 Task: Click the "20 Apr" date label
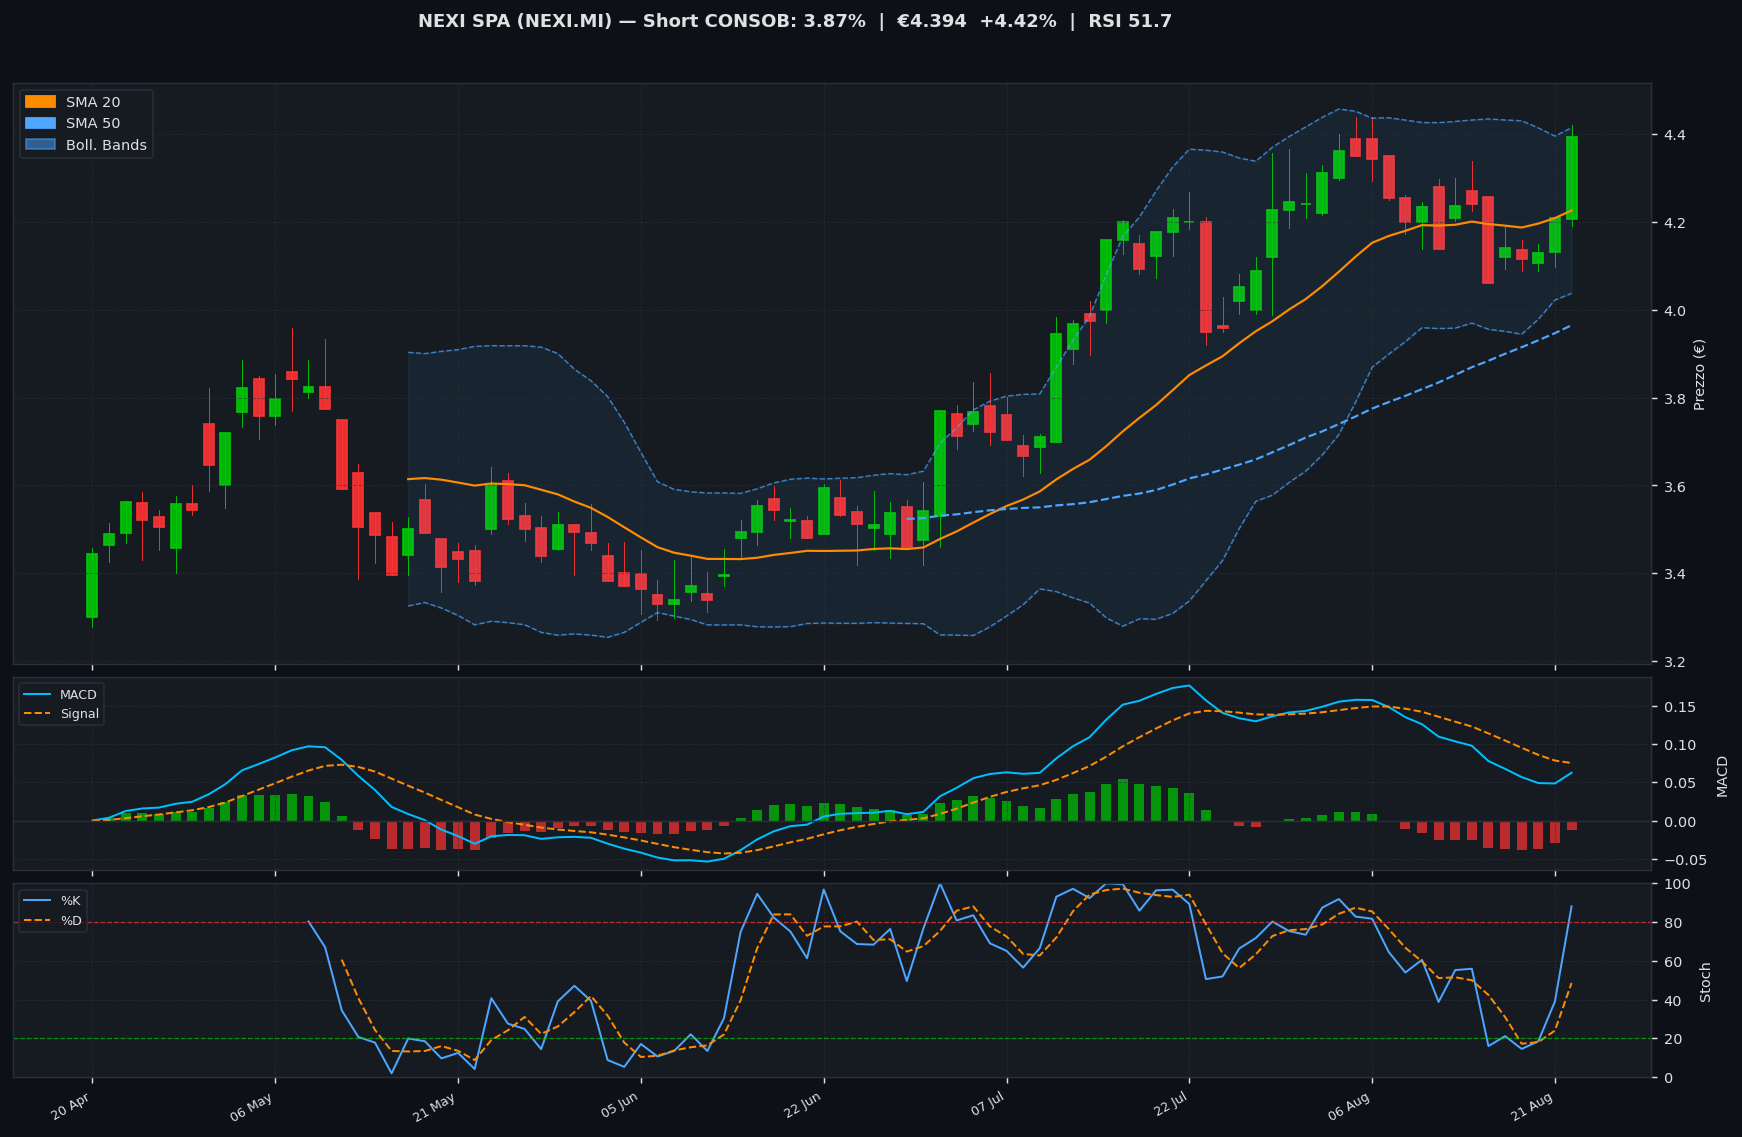(71, 1105)
